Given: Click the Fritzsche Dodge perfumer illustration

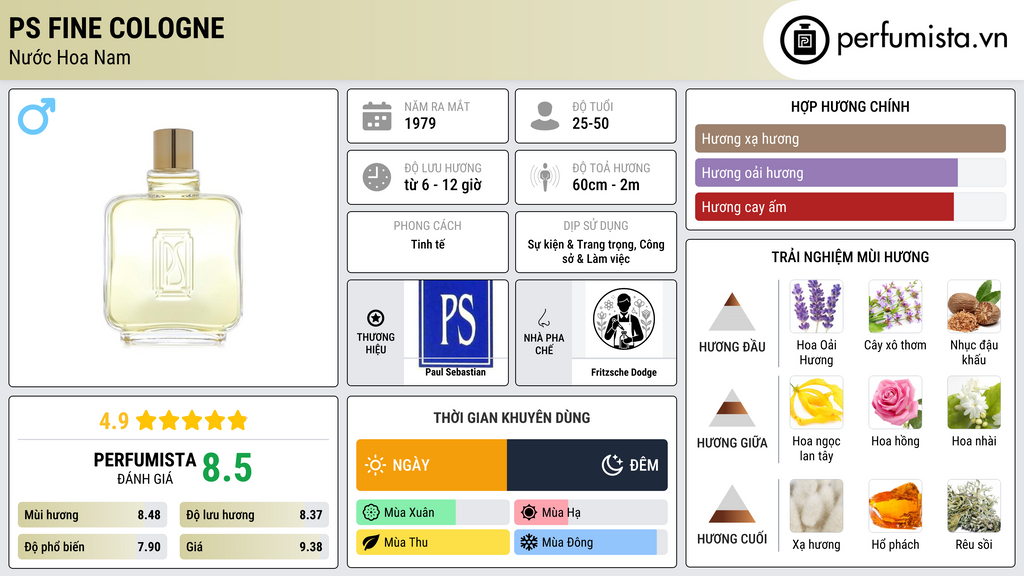Looking at the screenshot, I should [624, 319].
